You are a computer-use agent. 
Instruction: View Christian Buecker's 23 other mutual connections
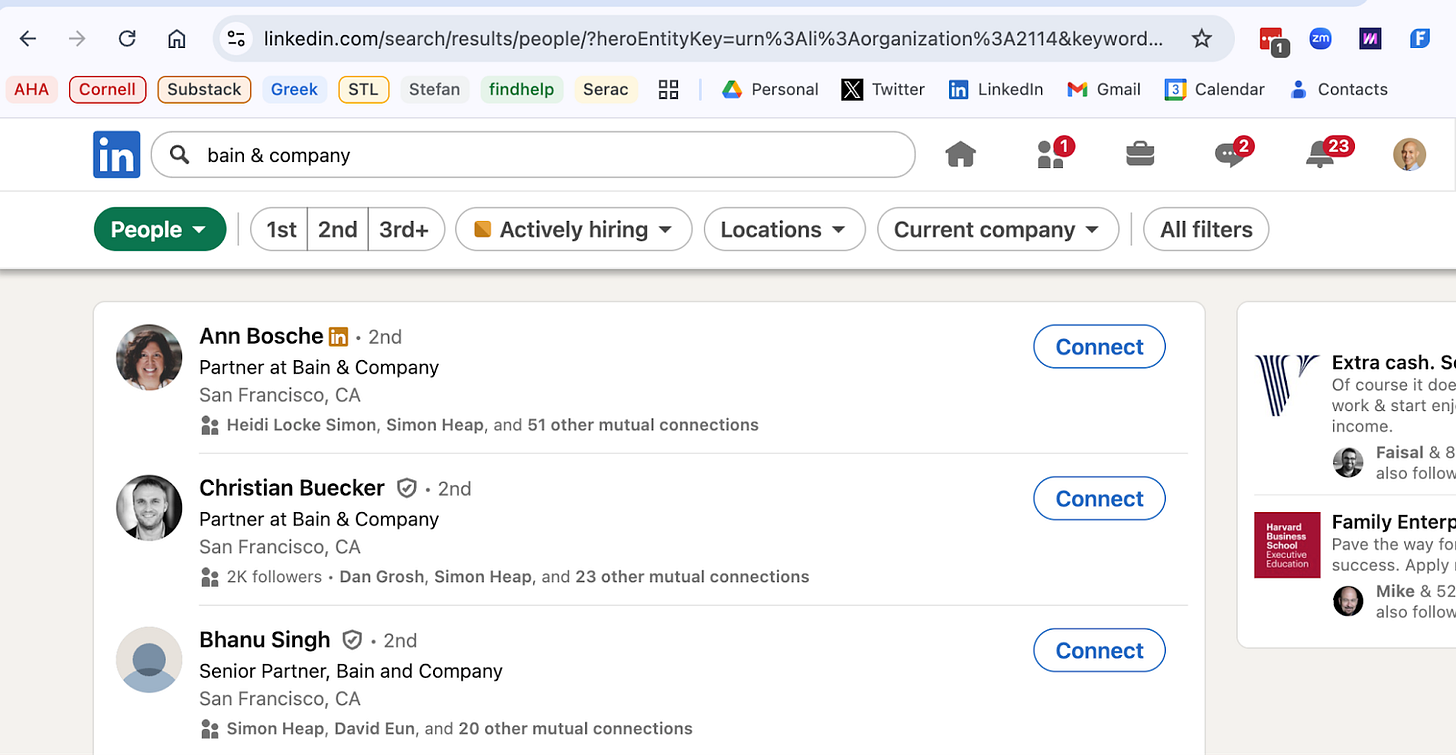pos(692,577)
